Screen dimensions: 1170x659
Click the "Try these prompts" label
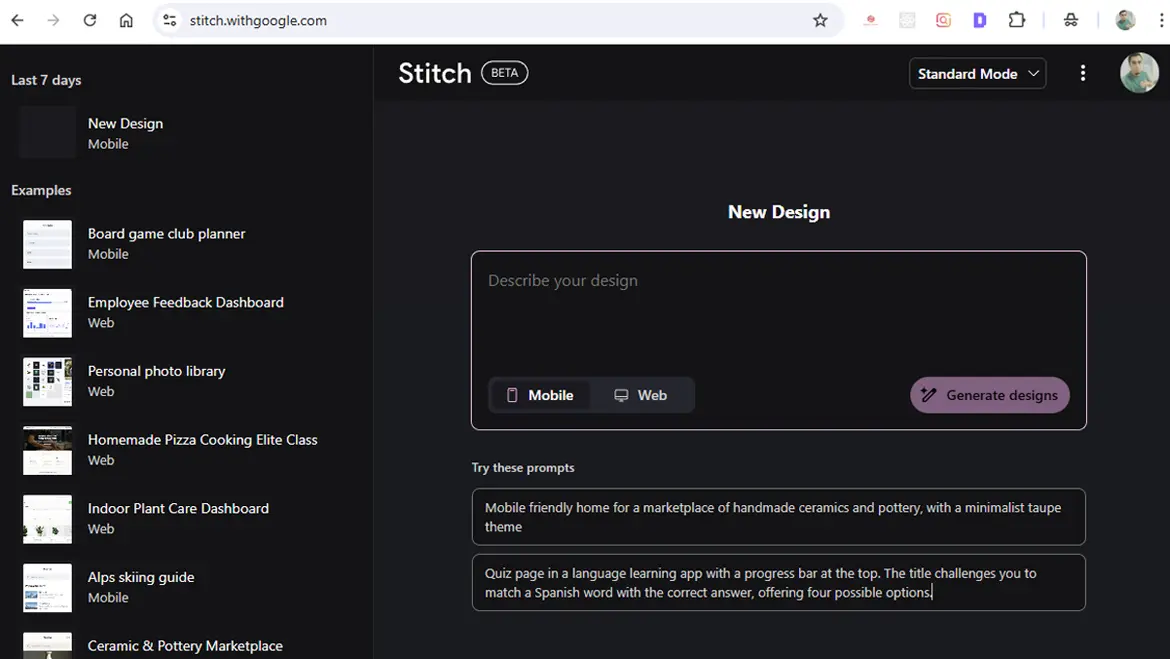point(523,468)
